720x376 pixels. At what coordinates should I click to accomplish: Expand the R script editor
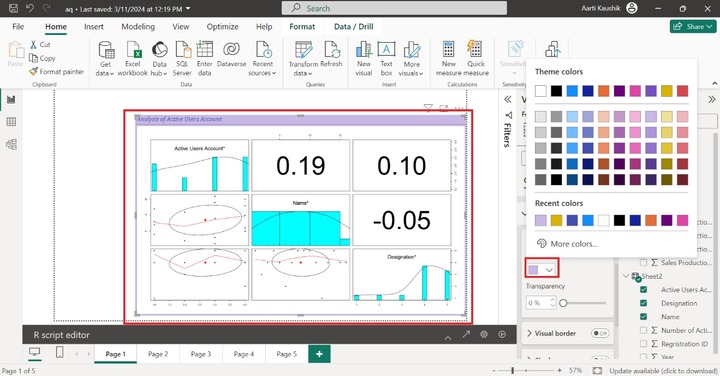click(x=448, y=337)
